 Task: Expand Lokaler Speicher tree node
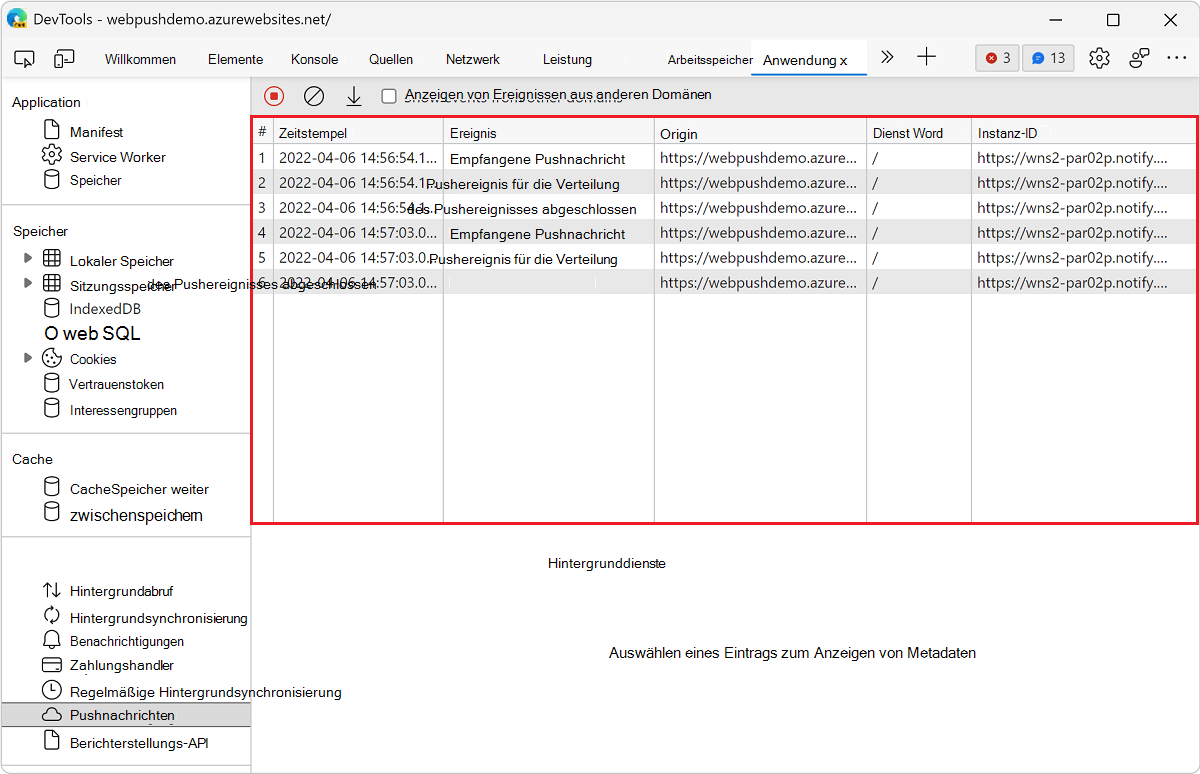(28, 259)
